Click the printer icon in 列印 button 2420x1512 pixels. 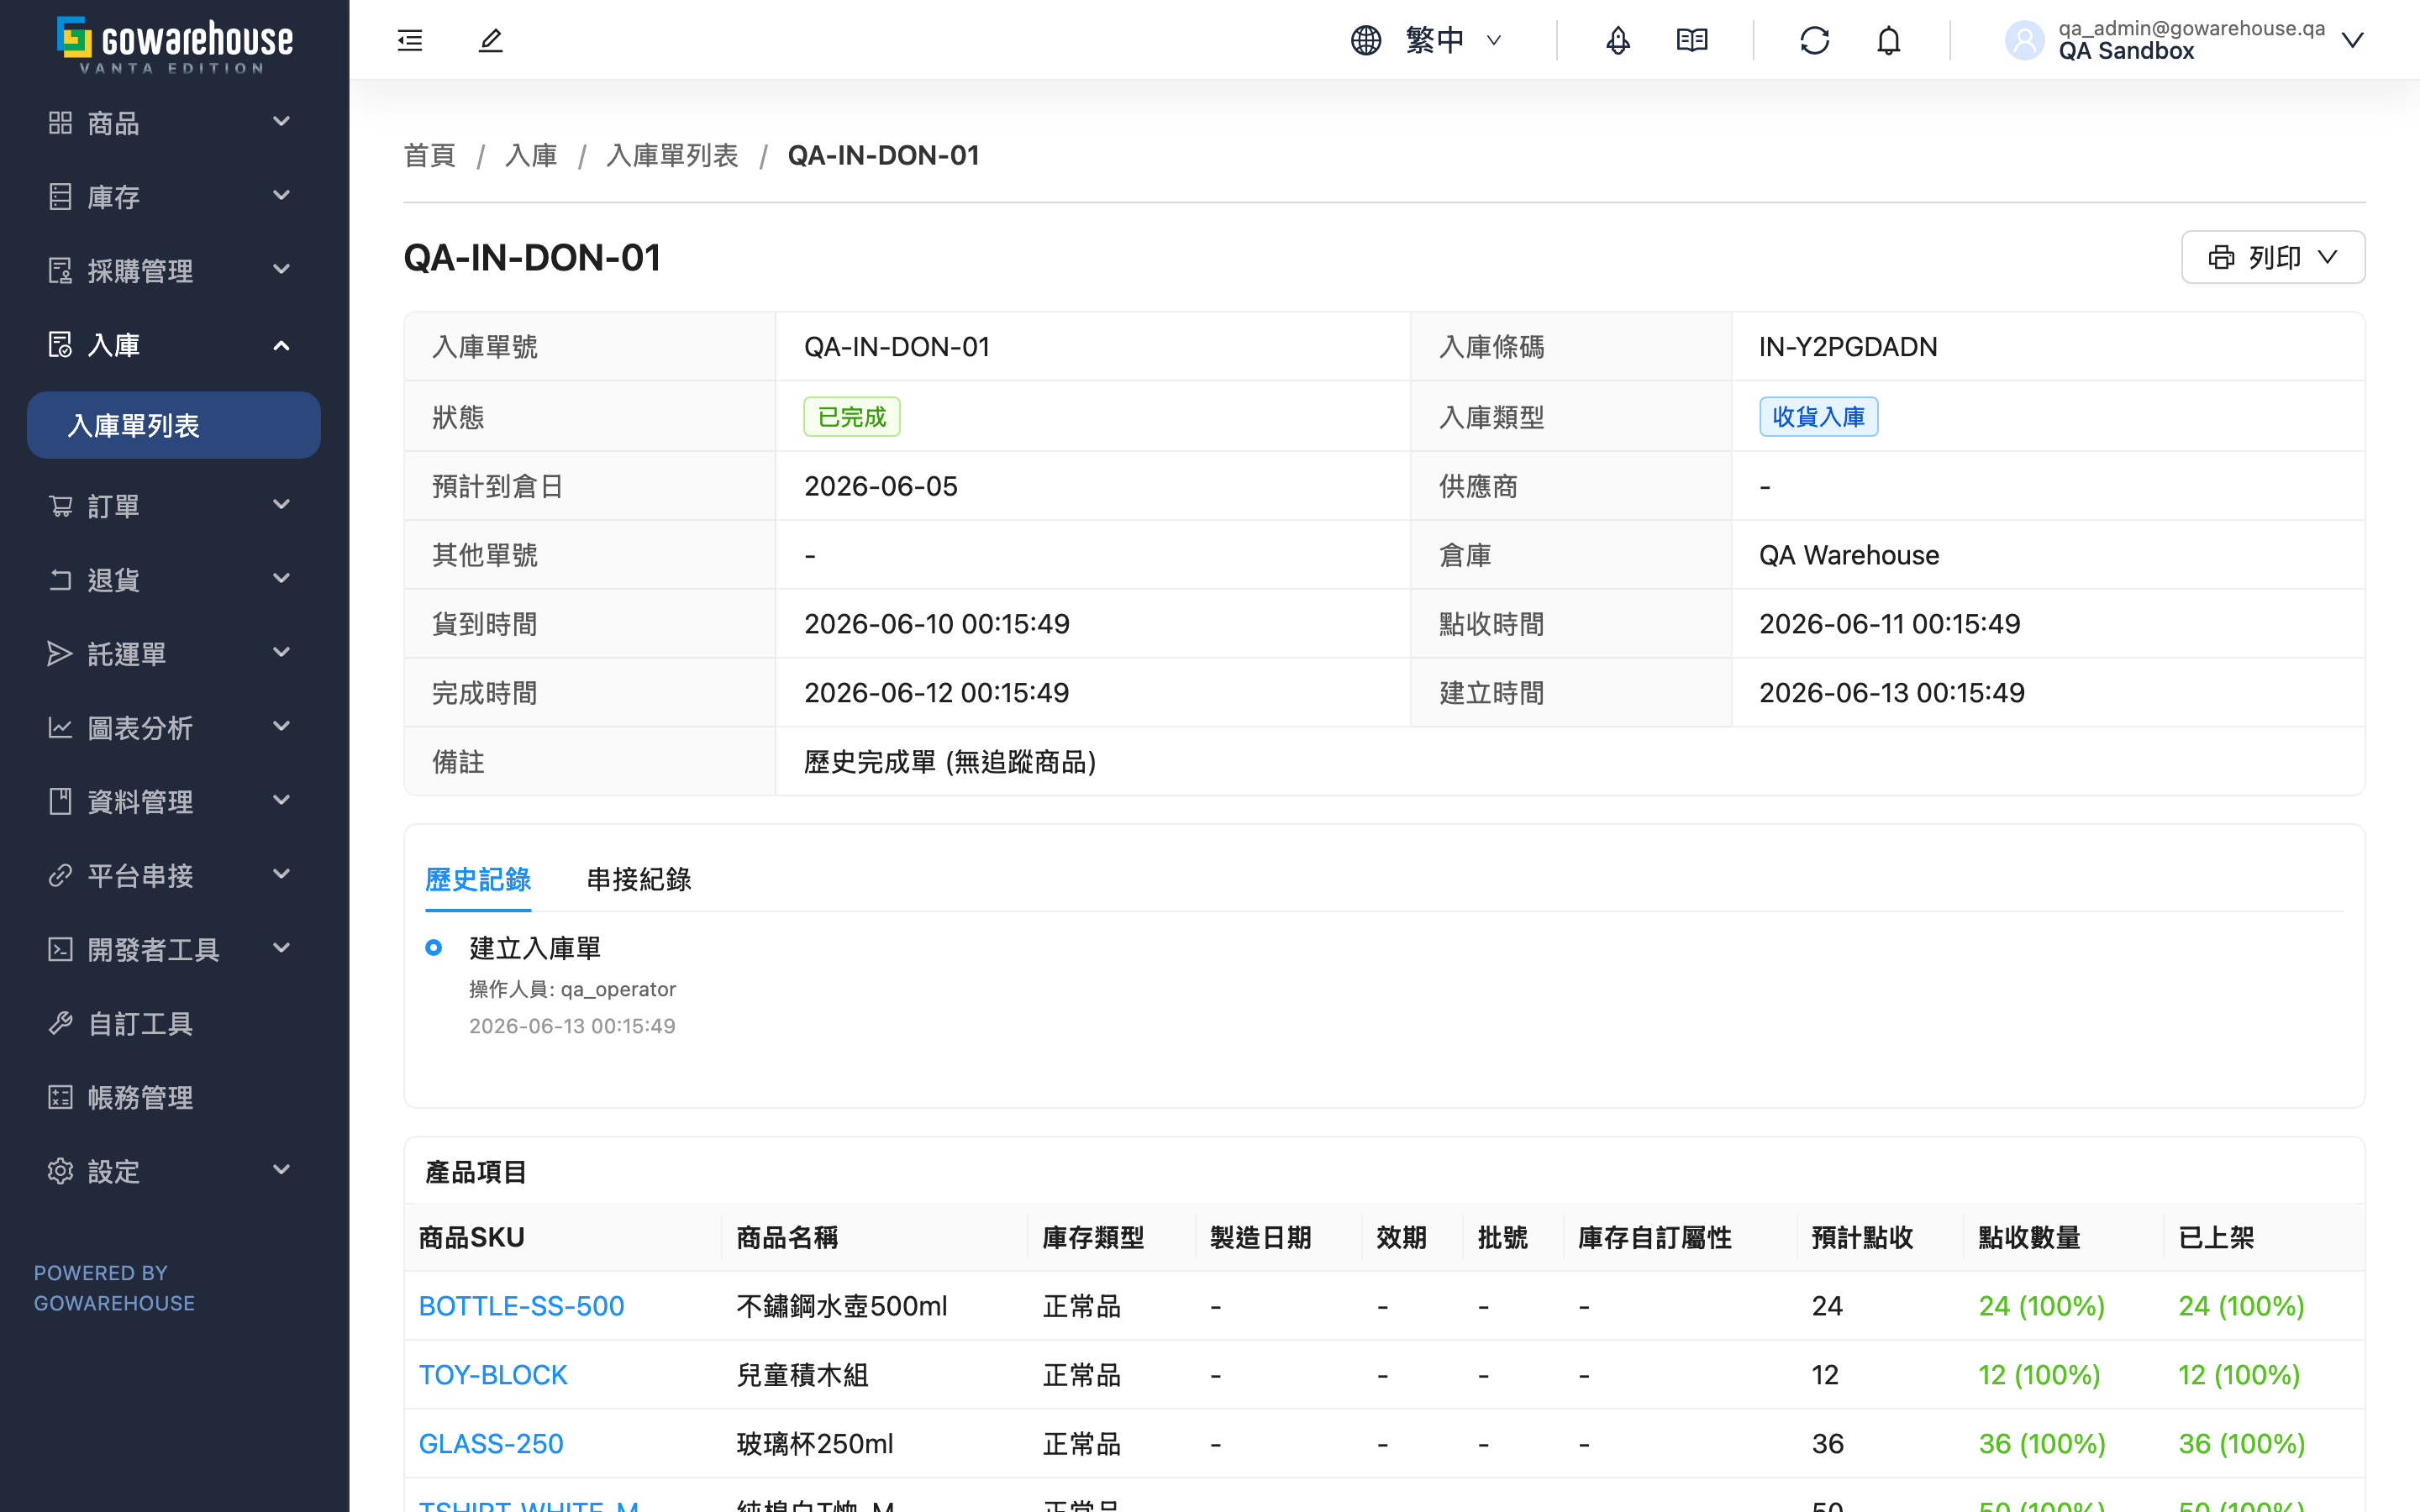(x=2221, y=257)
